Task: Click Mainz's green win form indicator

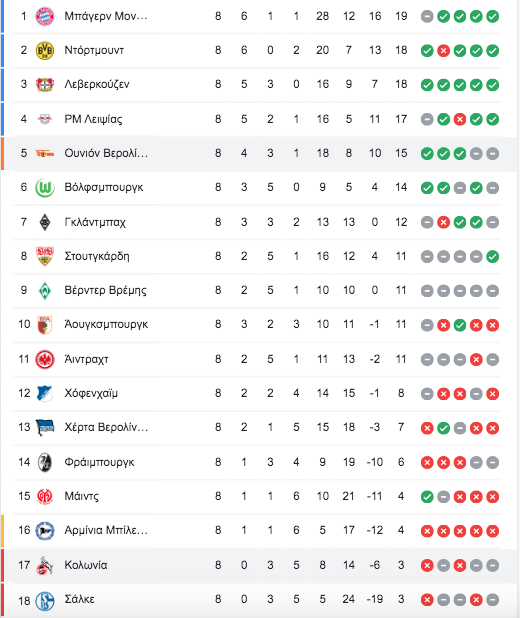Action: [x=427, y=497]
